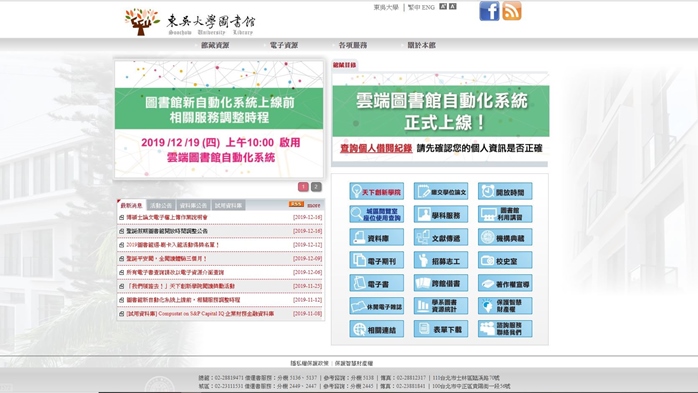Open 諮詢服務 聯絡我們 contact tile
The height and width of the screenshot is (393, 698).
point(505,329)
